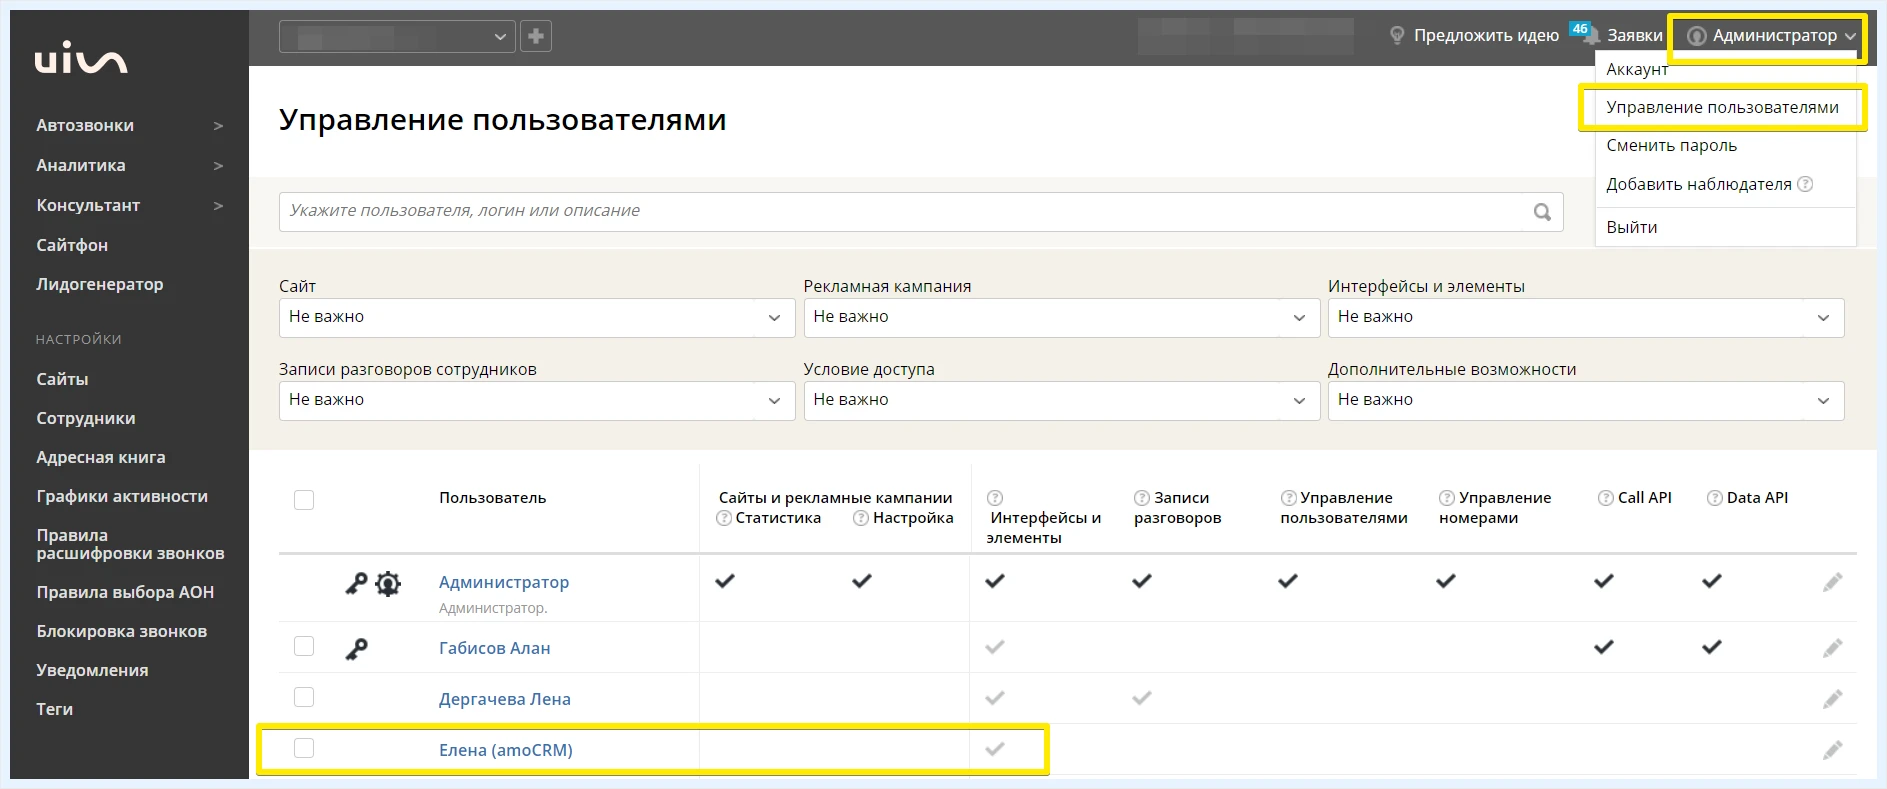This screenshot has height=789, width=1887.
Task: Open Сайтфон in the sidebar
Action: 72,245
